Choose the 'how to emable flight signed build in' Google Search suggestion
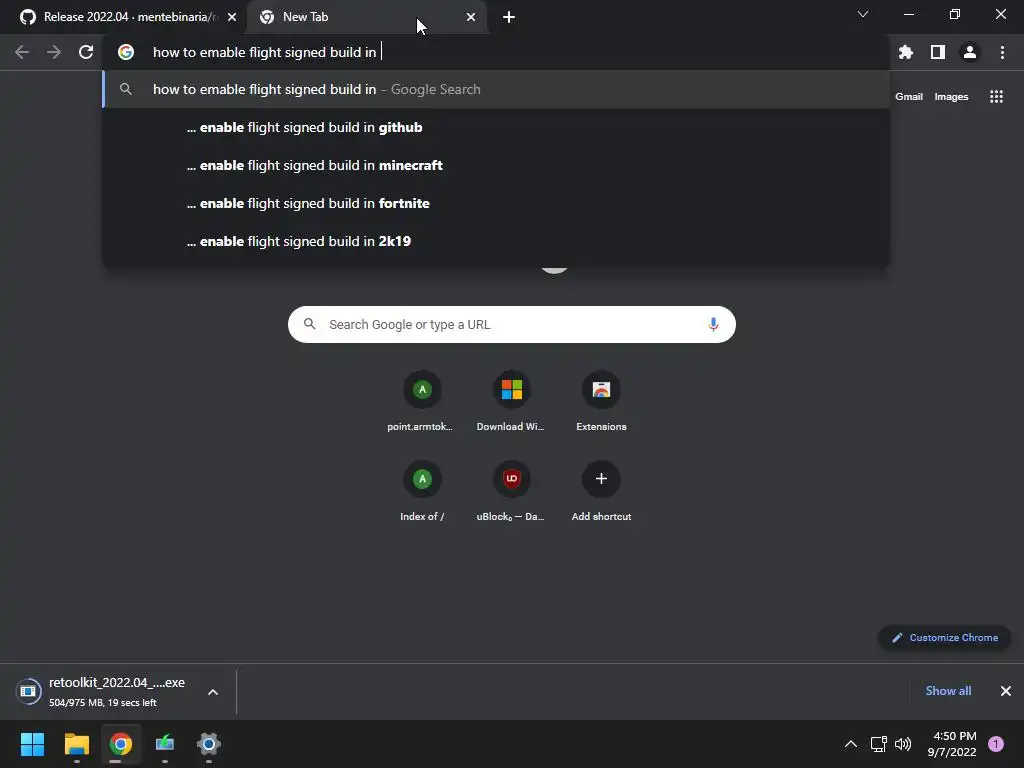Screen dimensions: 1024x768 (496, 89)
